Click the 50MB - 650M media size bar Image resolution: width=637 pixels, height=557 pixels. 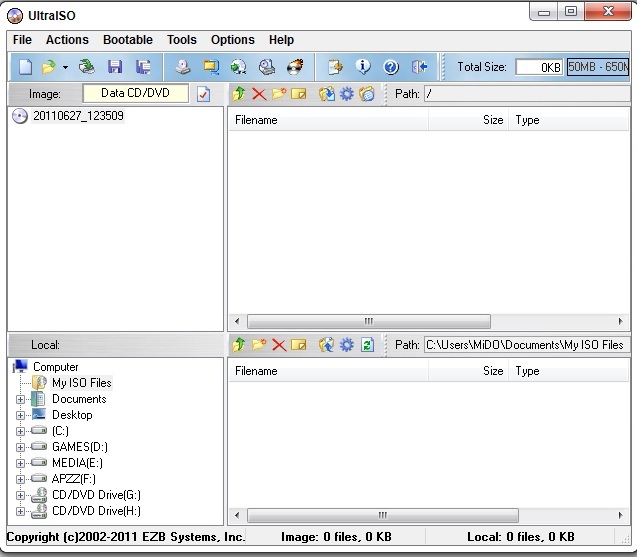pyautogui.click(x=598, y=67)
